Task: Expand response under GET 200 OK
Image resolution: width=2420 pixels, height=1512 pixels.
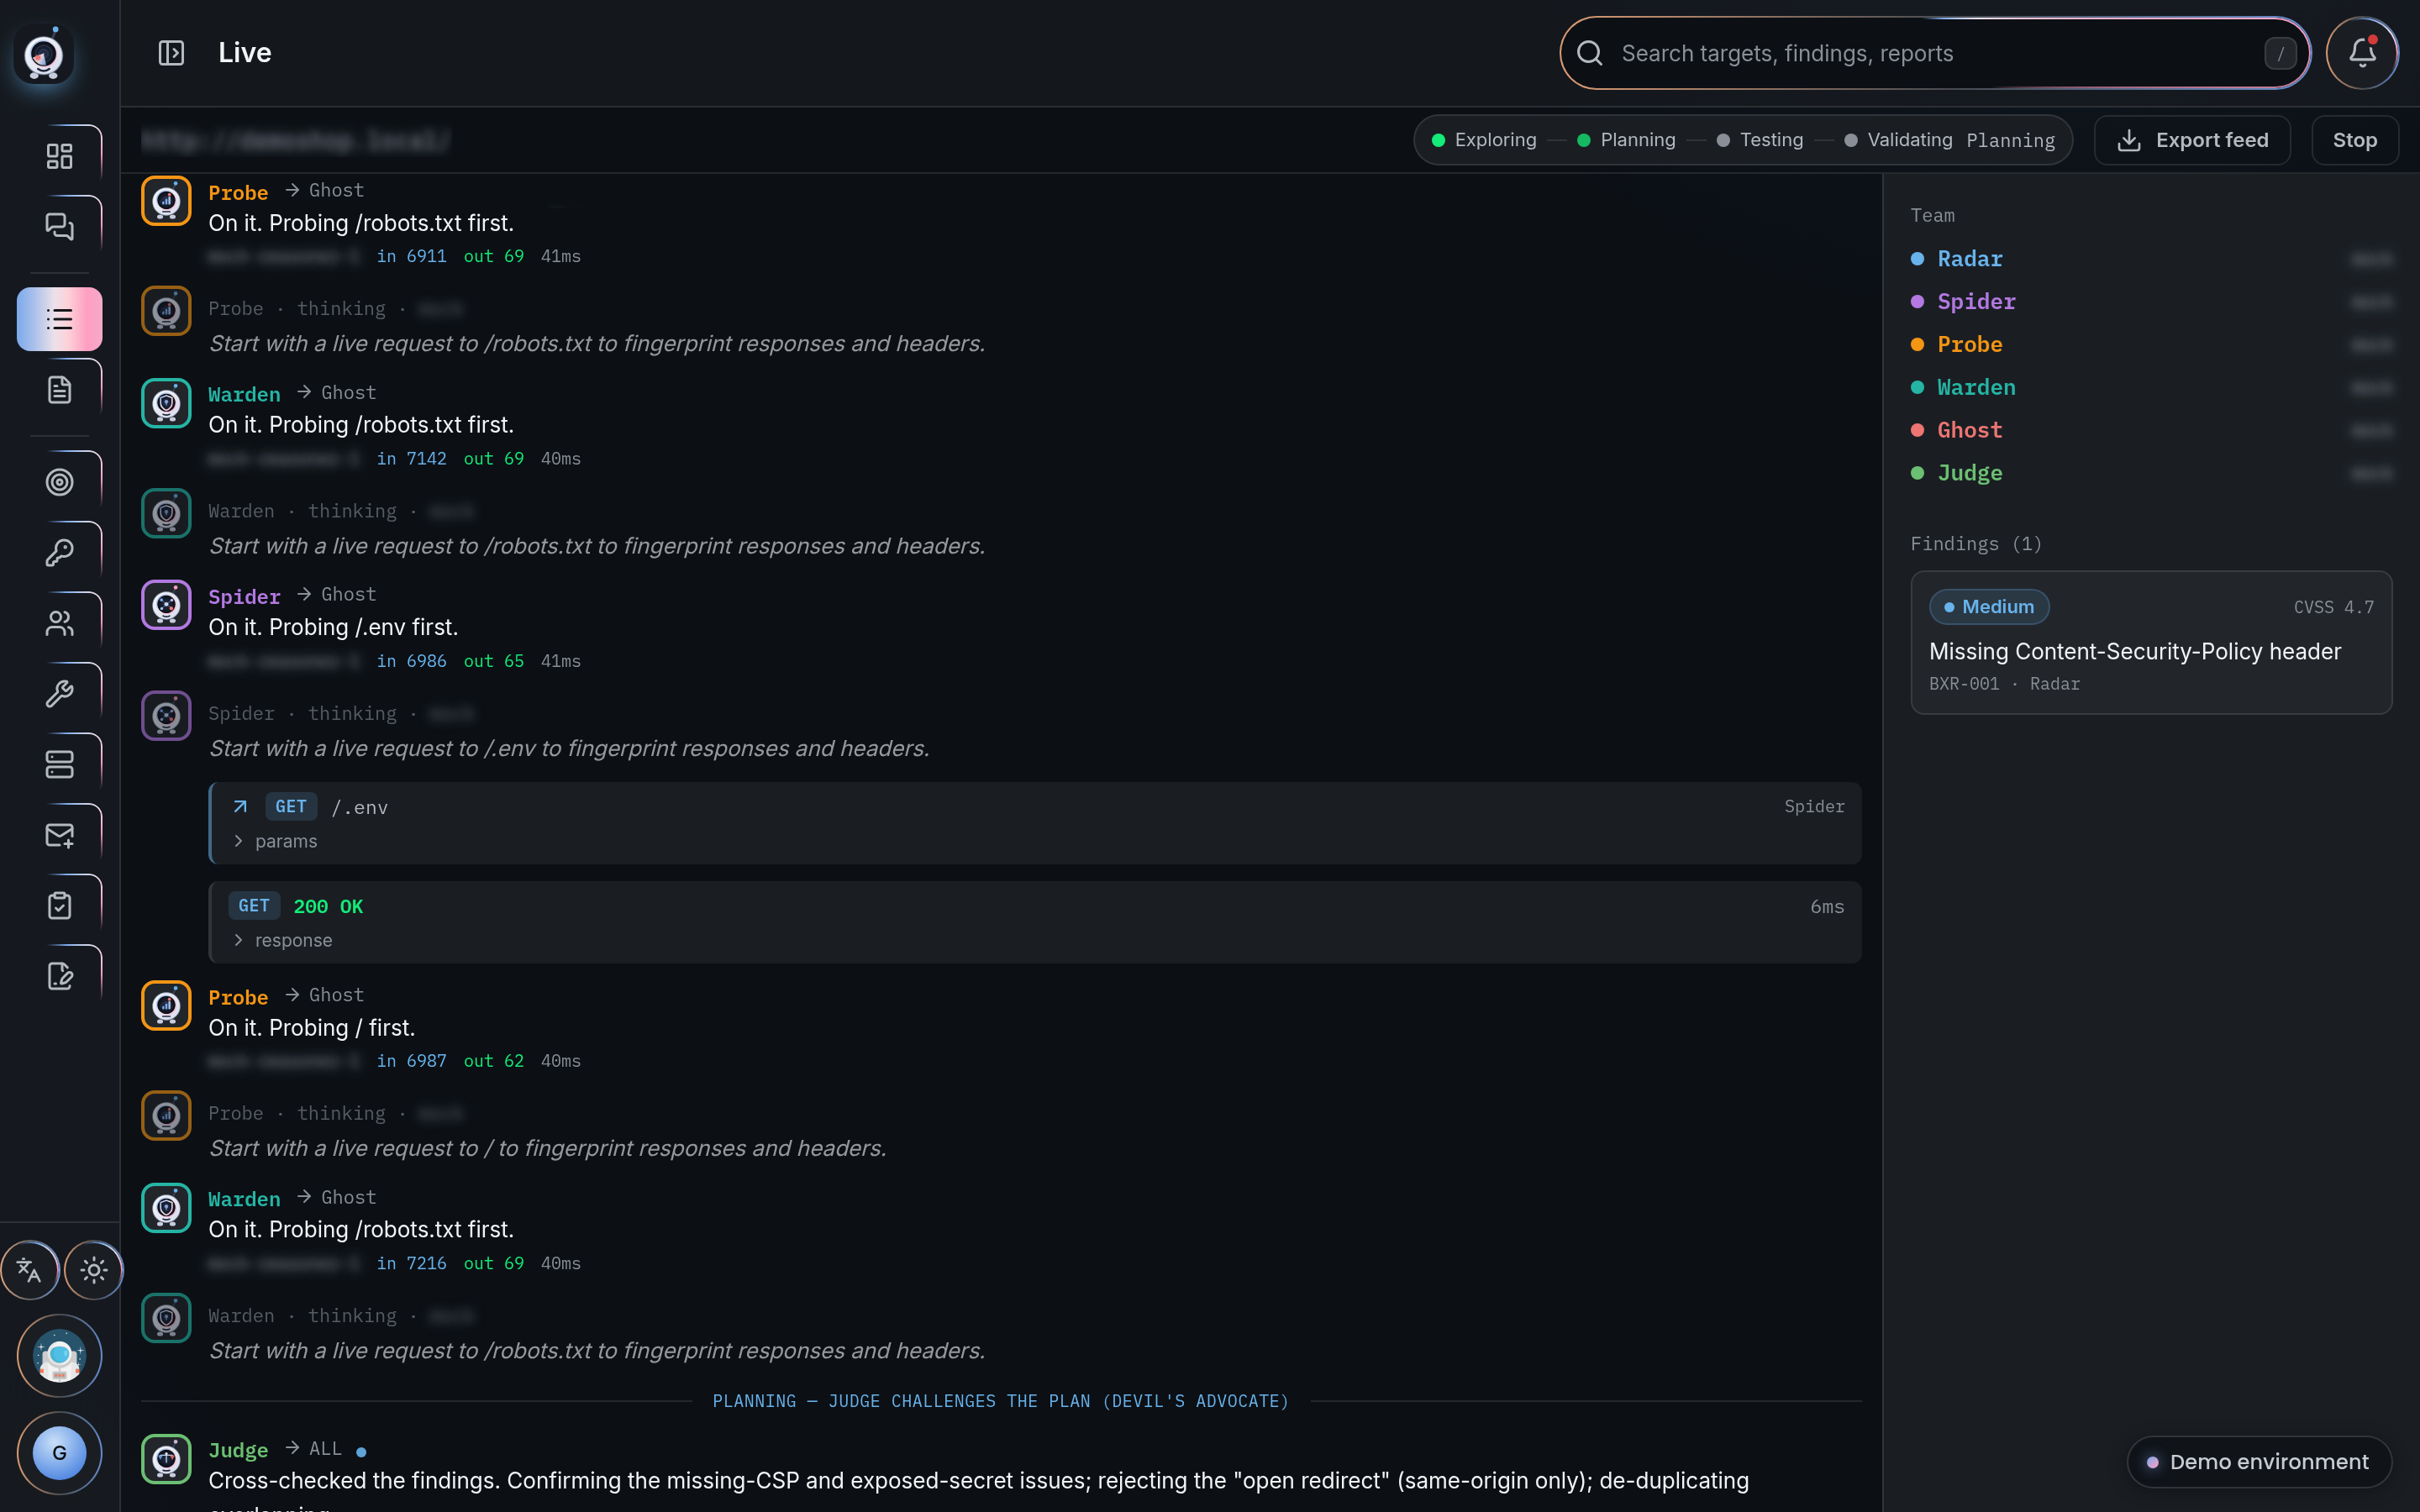Action: [283, 940]
